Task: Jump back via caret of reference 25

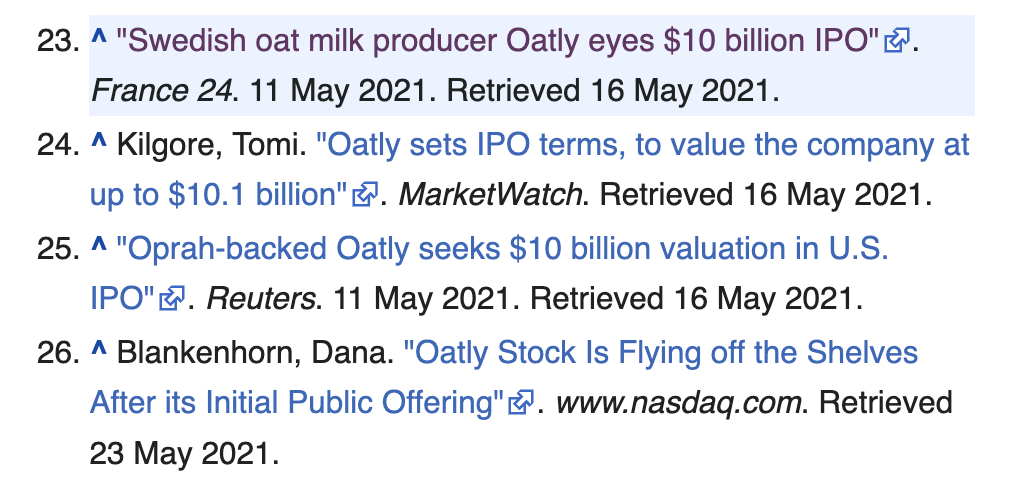Action: coord(98,245)
